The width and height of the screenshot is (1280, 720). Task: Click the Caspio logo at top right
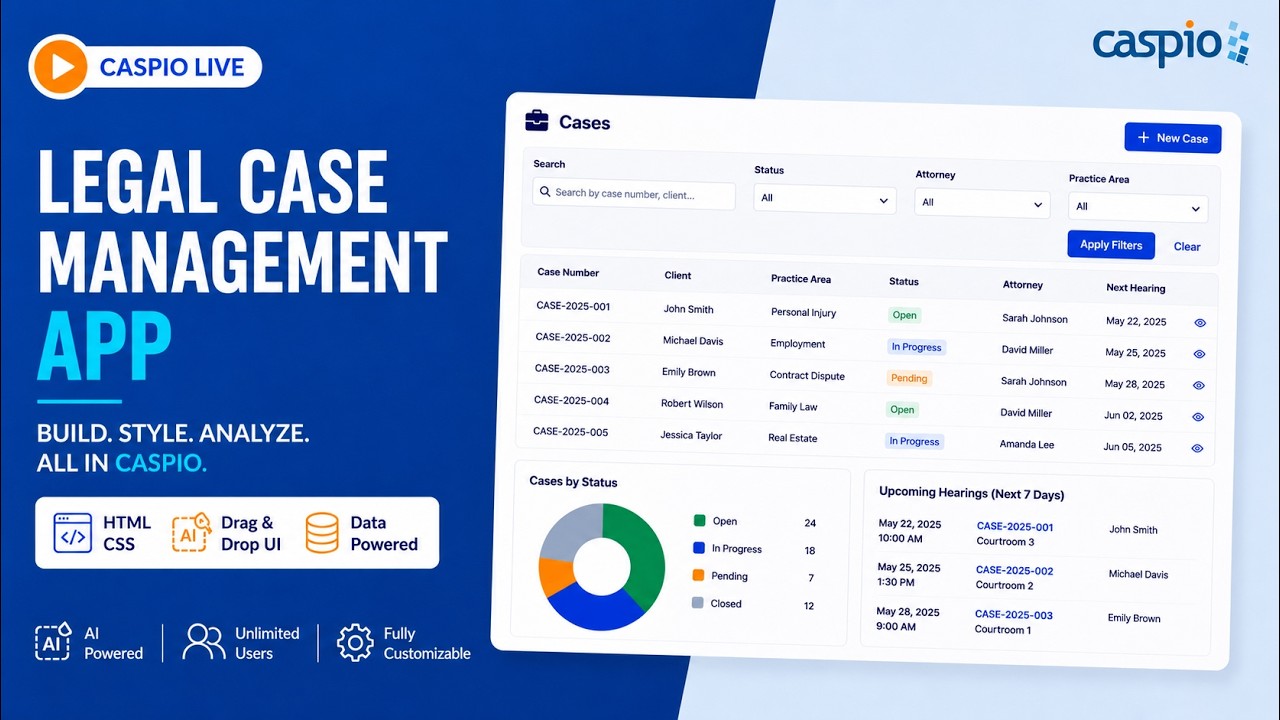1171,43
